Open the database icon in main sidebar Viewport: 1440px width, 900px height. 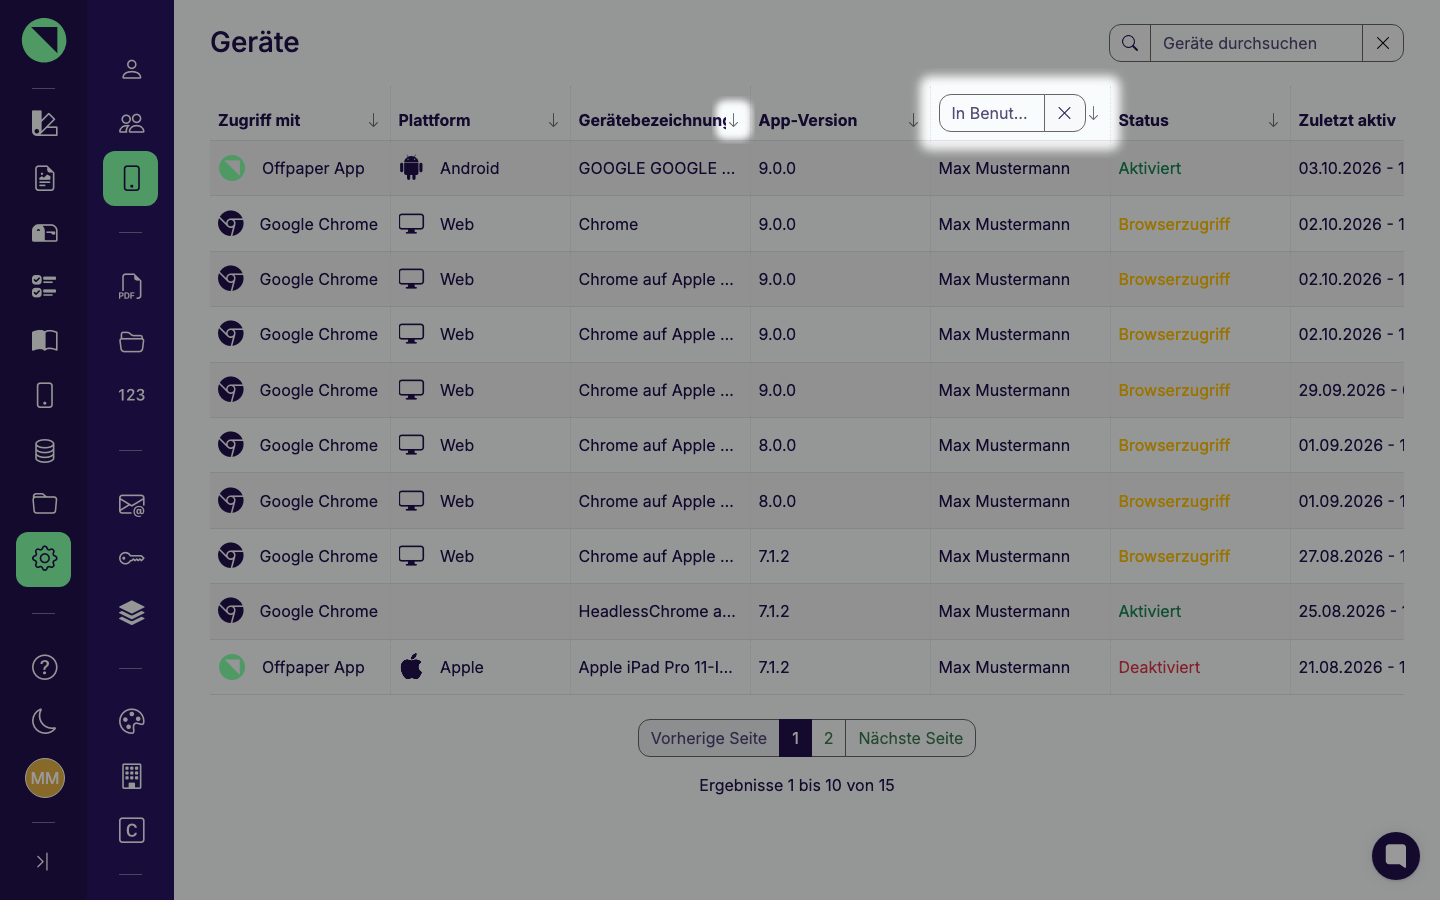(44, 450)
